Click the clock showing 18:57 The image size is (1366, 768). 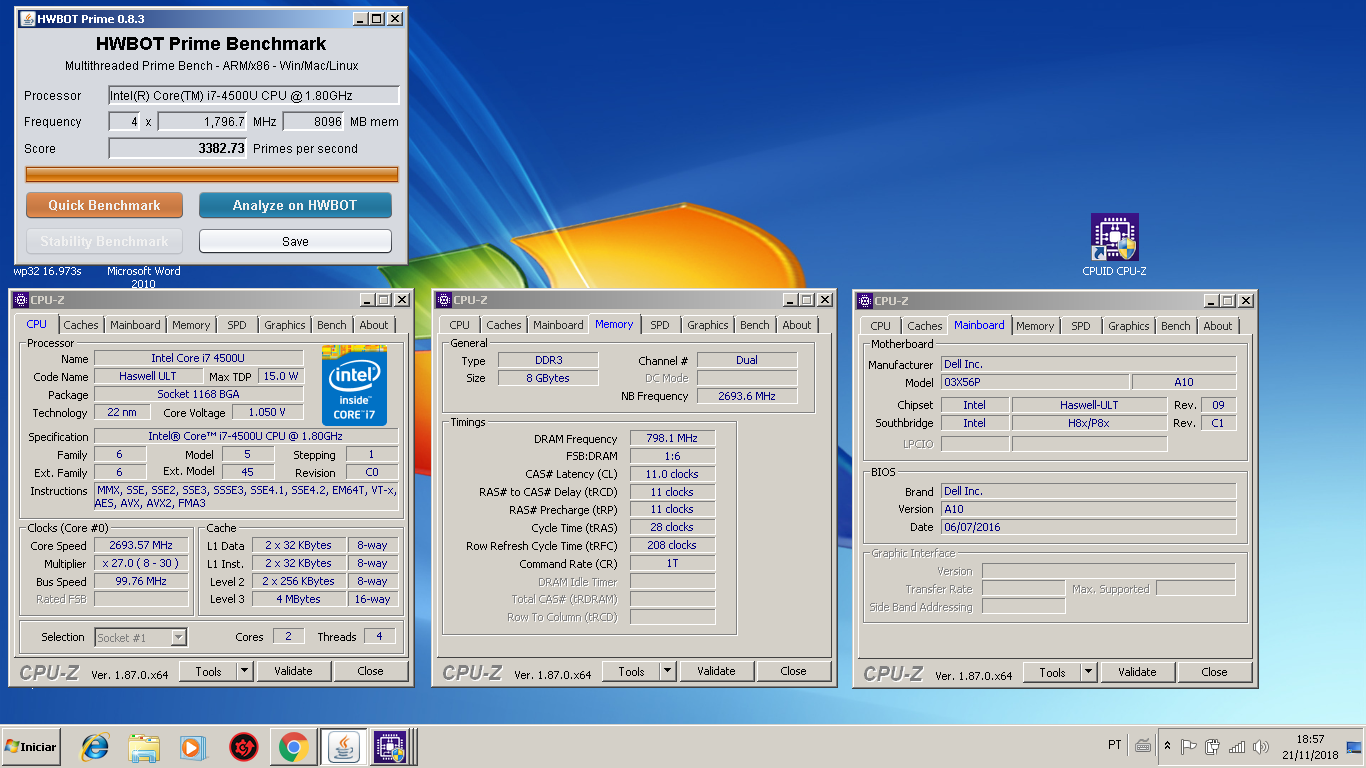1310,739
